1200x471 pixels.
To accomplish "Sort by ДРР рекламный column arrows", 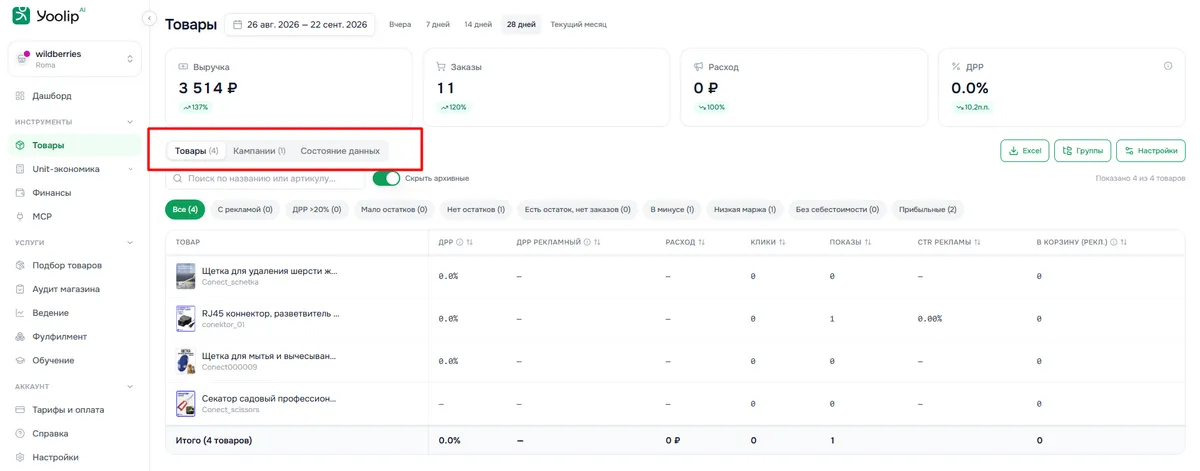I will pos(599,242).
